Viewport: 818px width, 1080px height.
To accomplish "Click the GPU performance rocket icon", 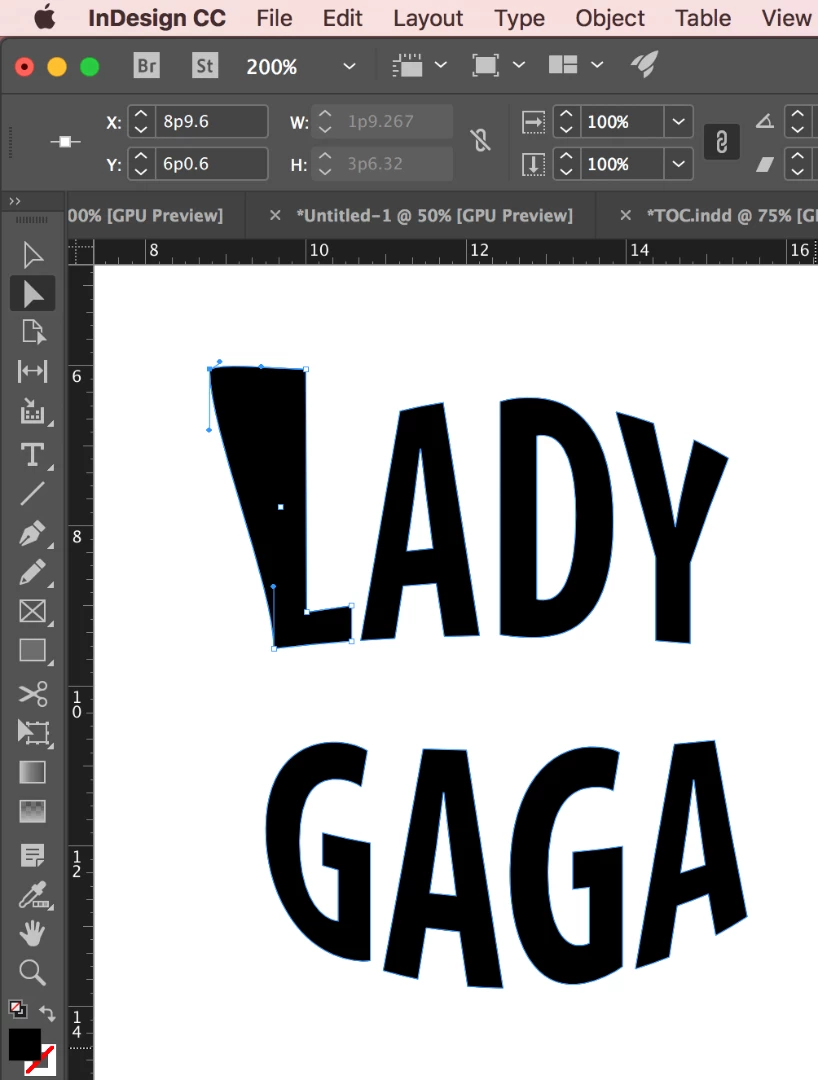I will tap(644, 65).
